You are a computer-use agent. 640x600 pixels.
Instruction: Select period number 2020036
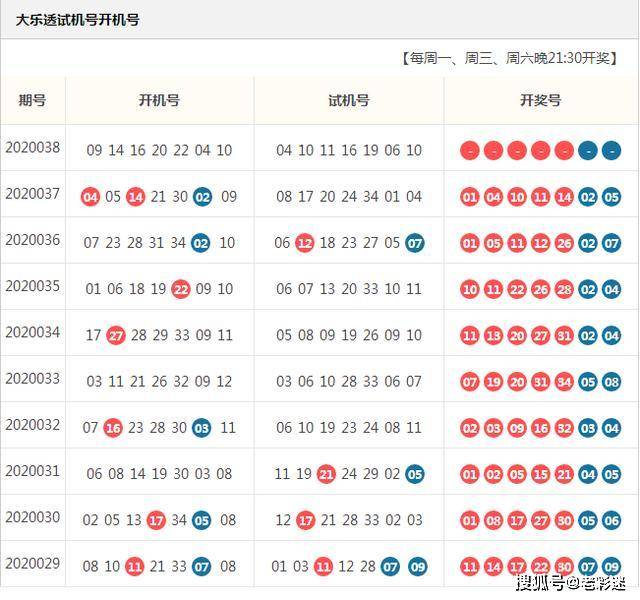tap(33, 240)
